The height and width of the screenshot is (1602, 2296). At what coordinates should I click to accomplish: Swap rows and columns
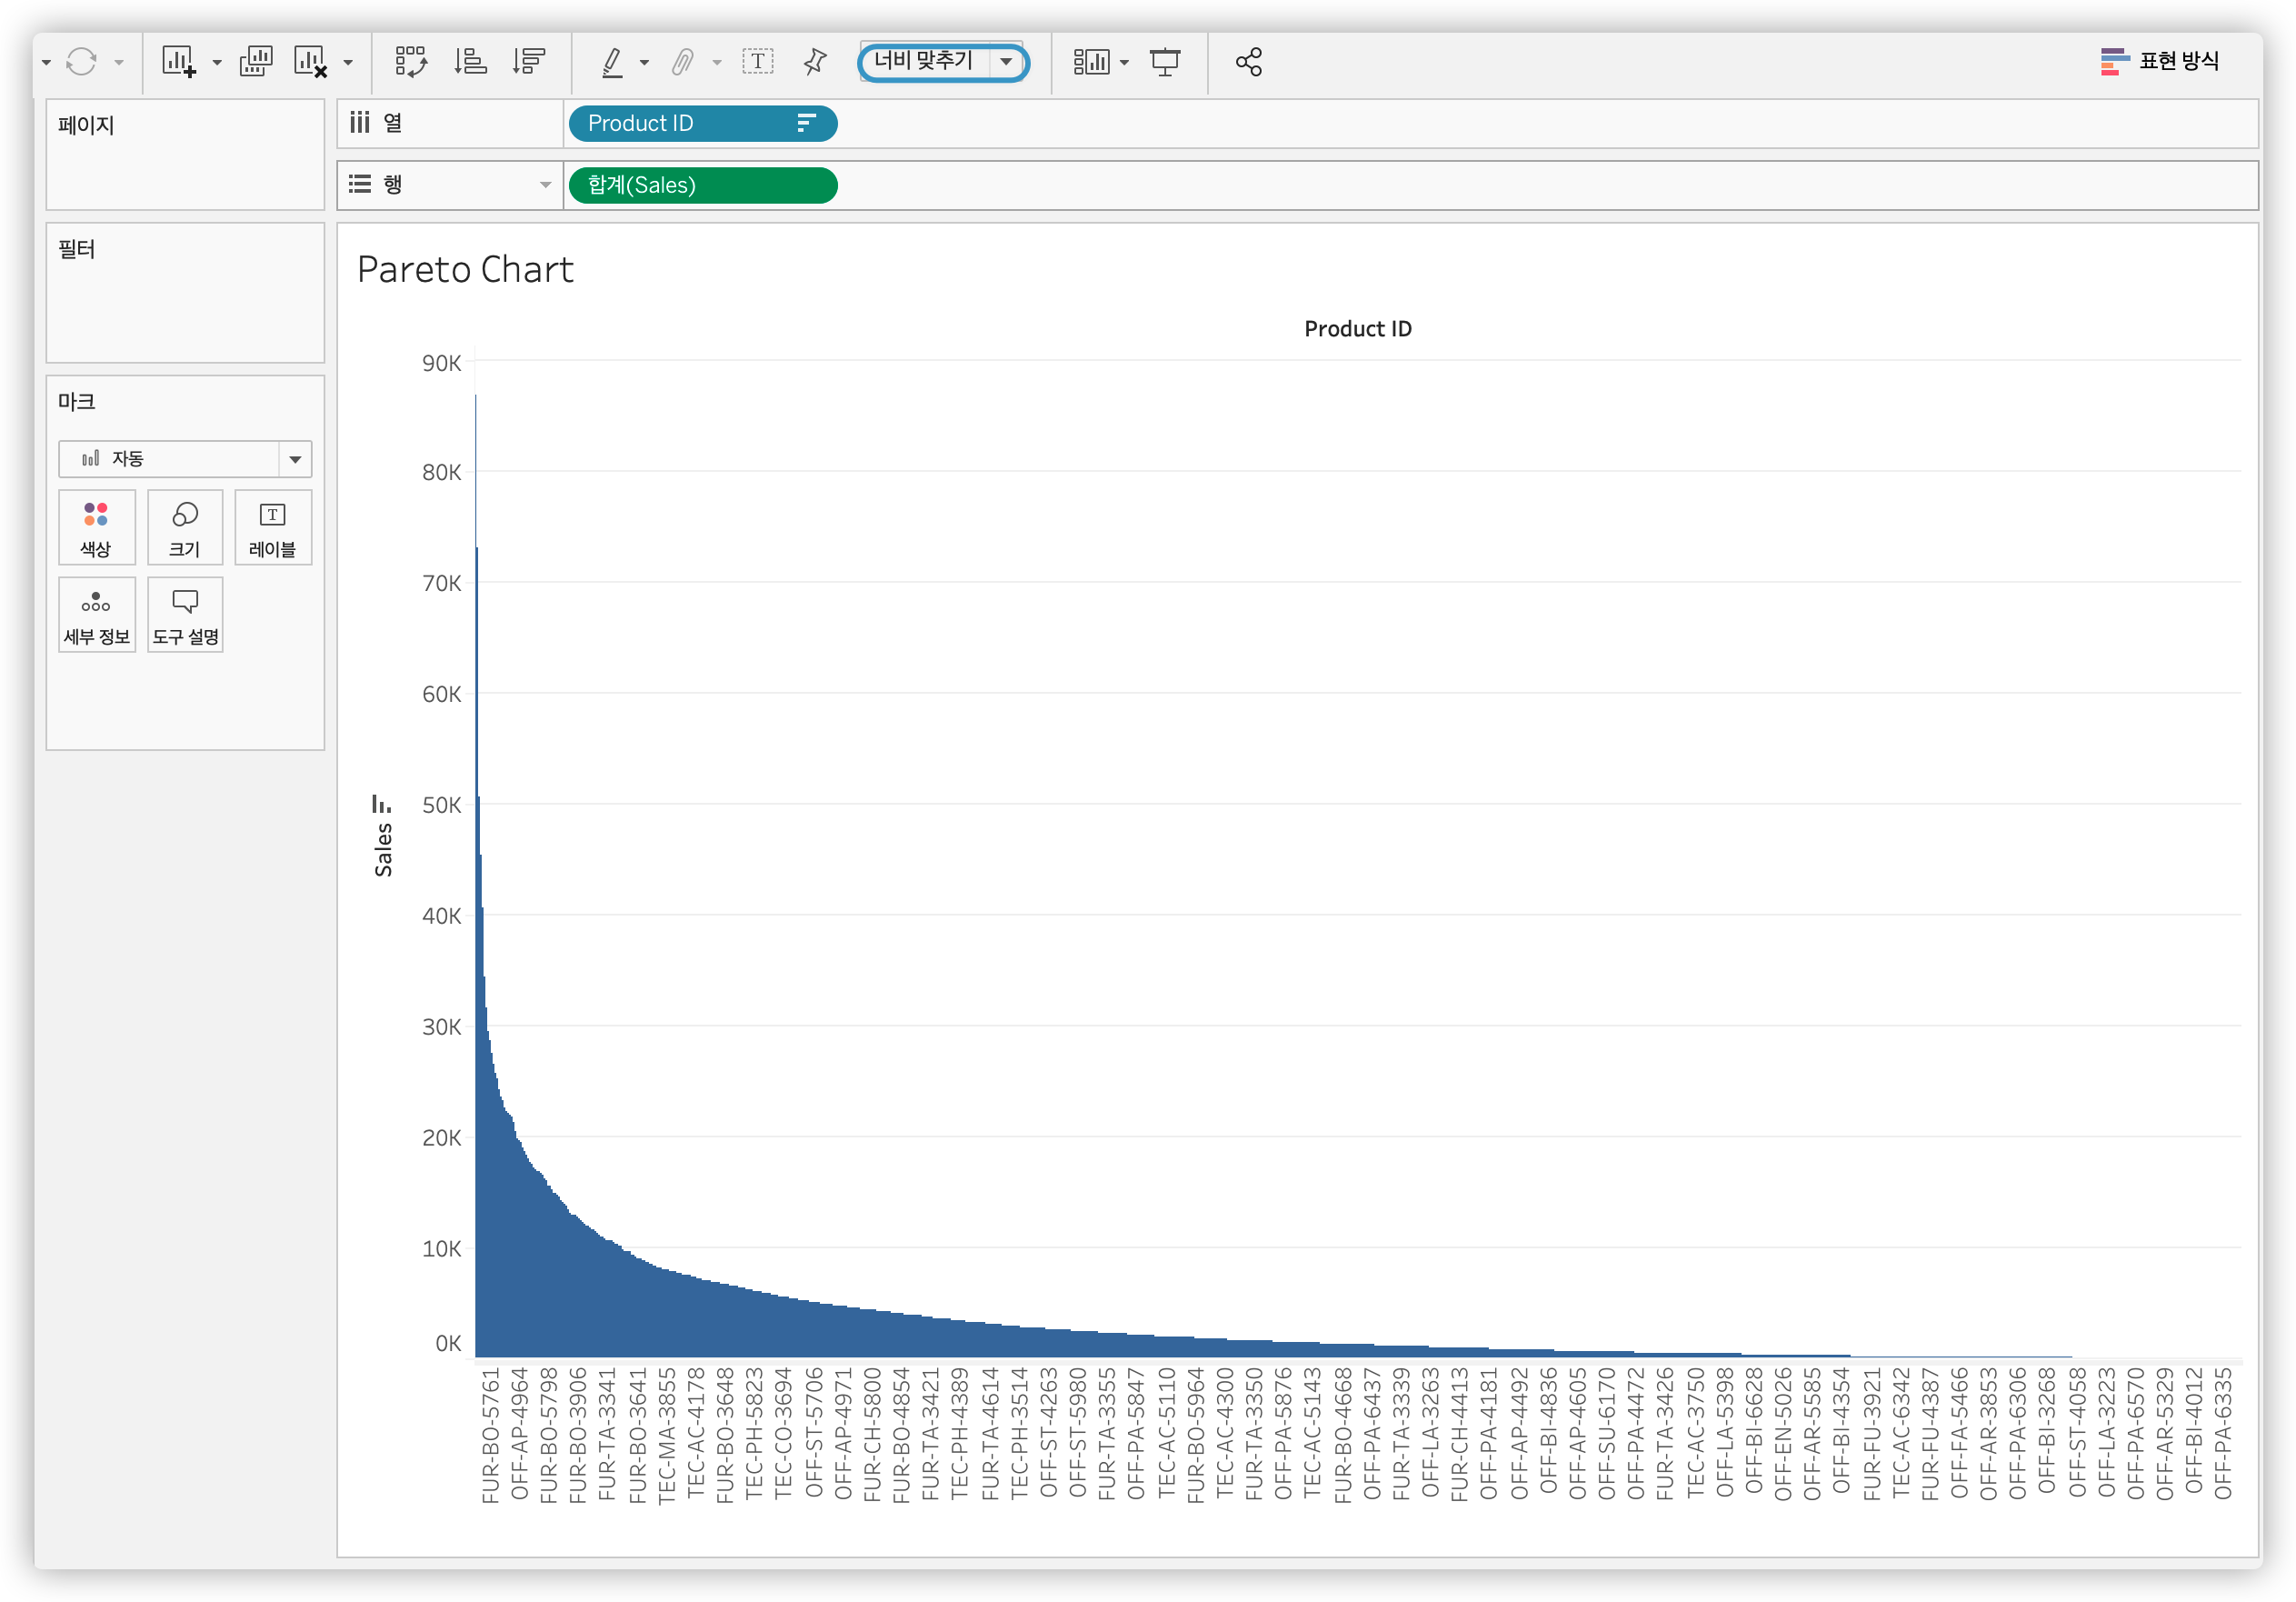point(411,62)
